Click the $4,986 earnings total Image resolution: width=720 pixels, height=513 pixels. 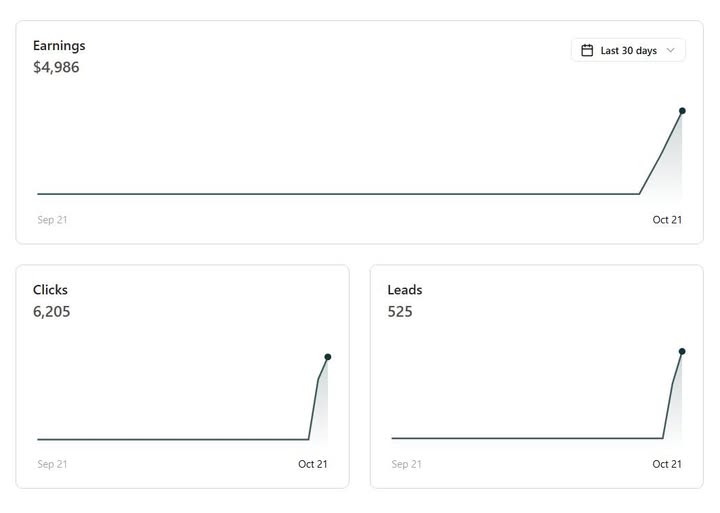pos(56,67)
